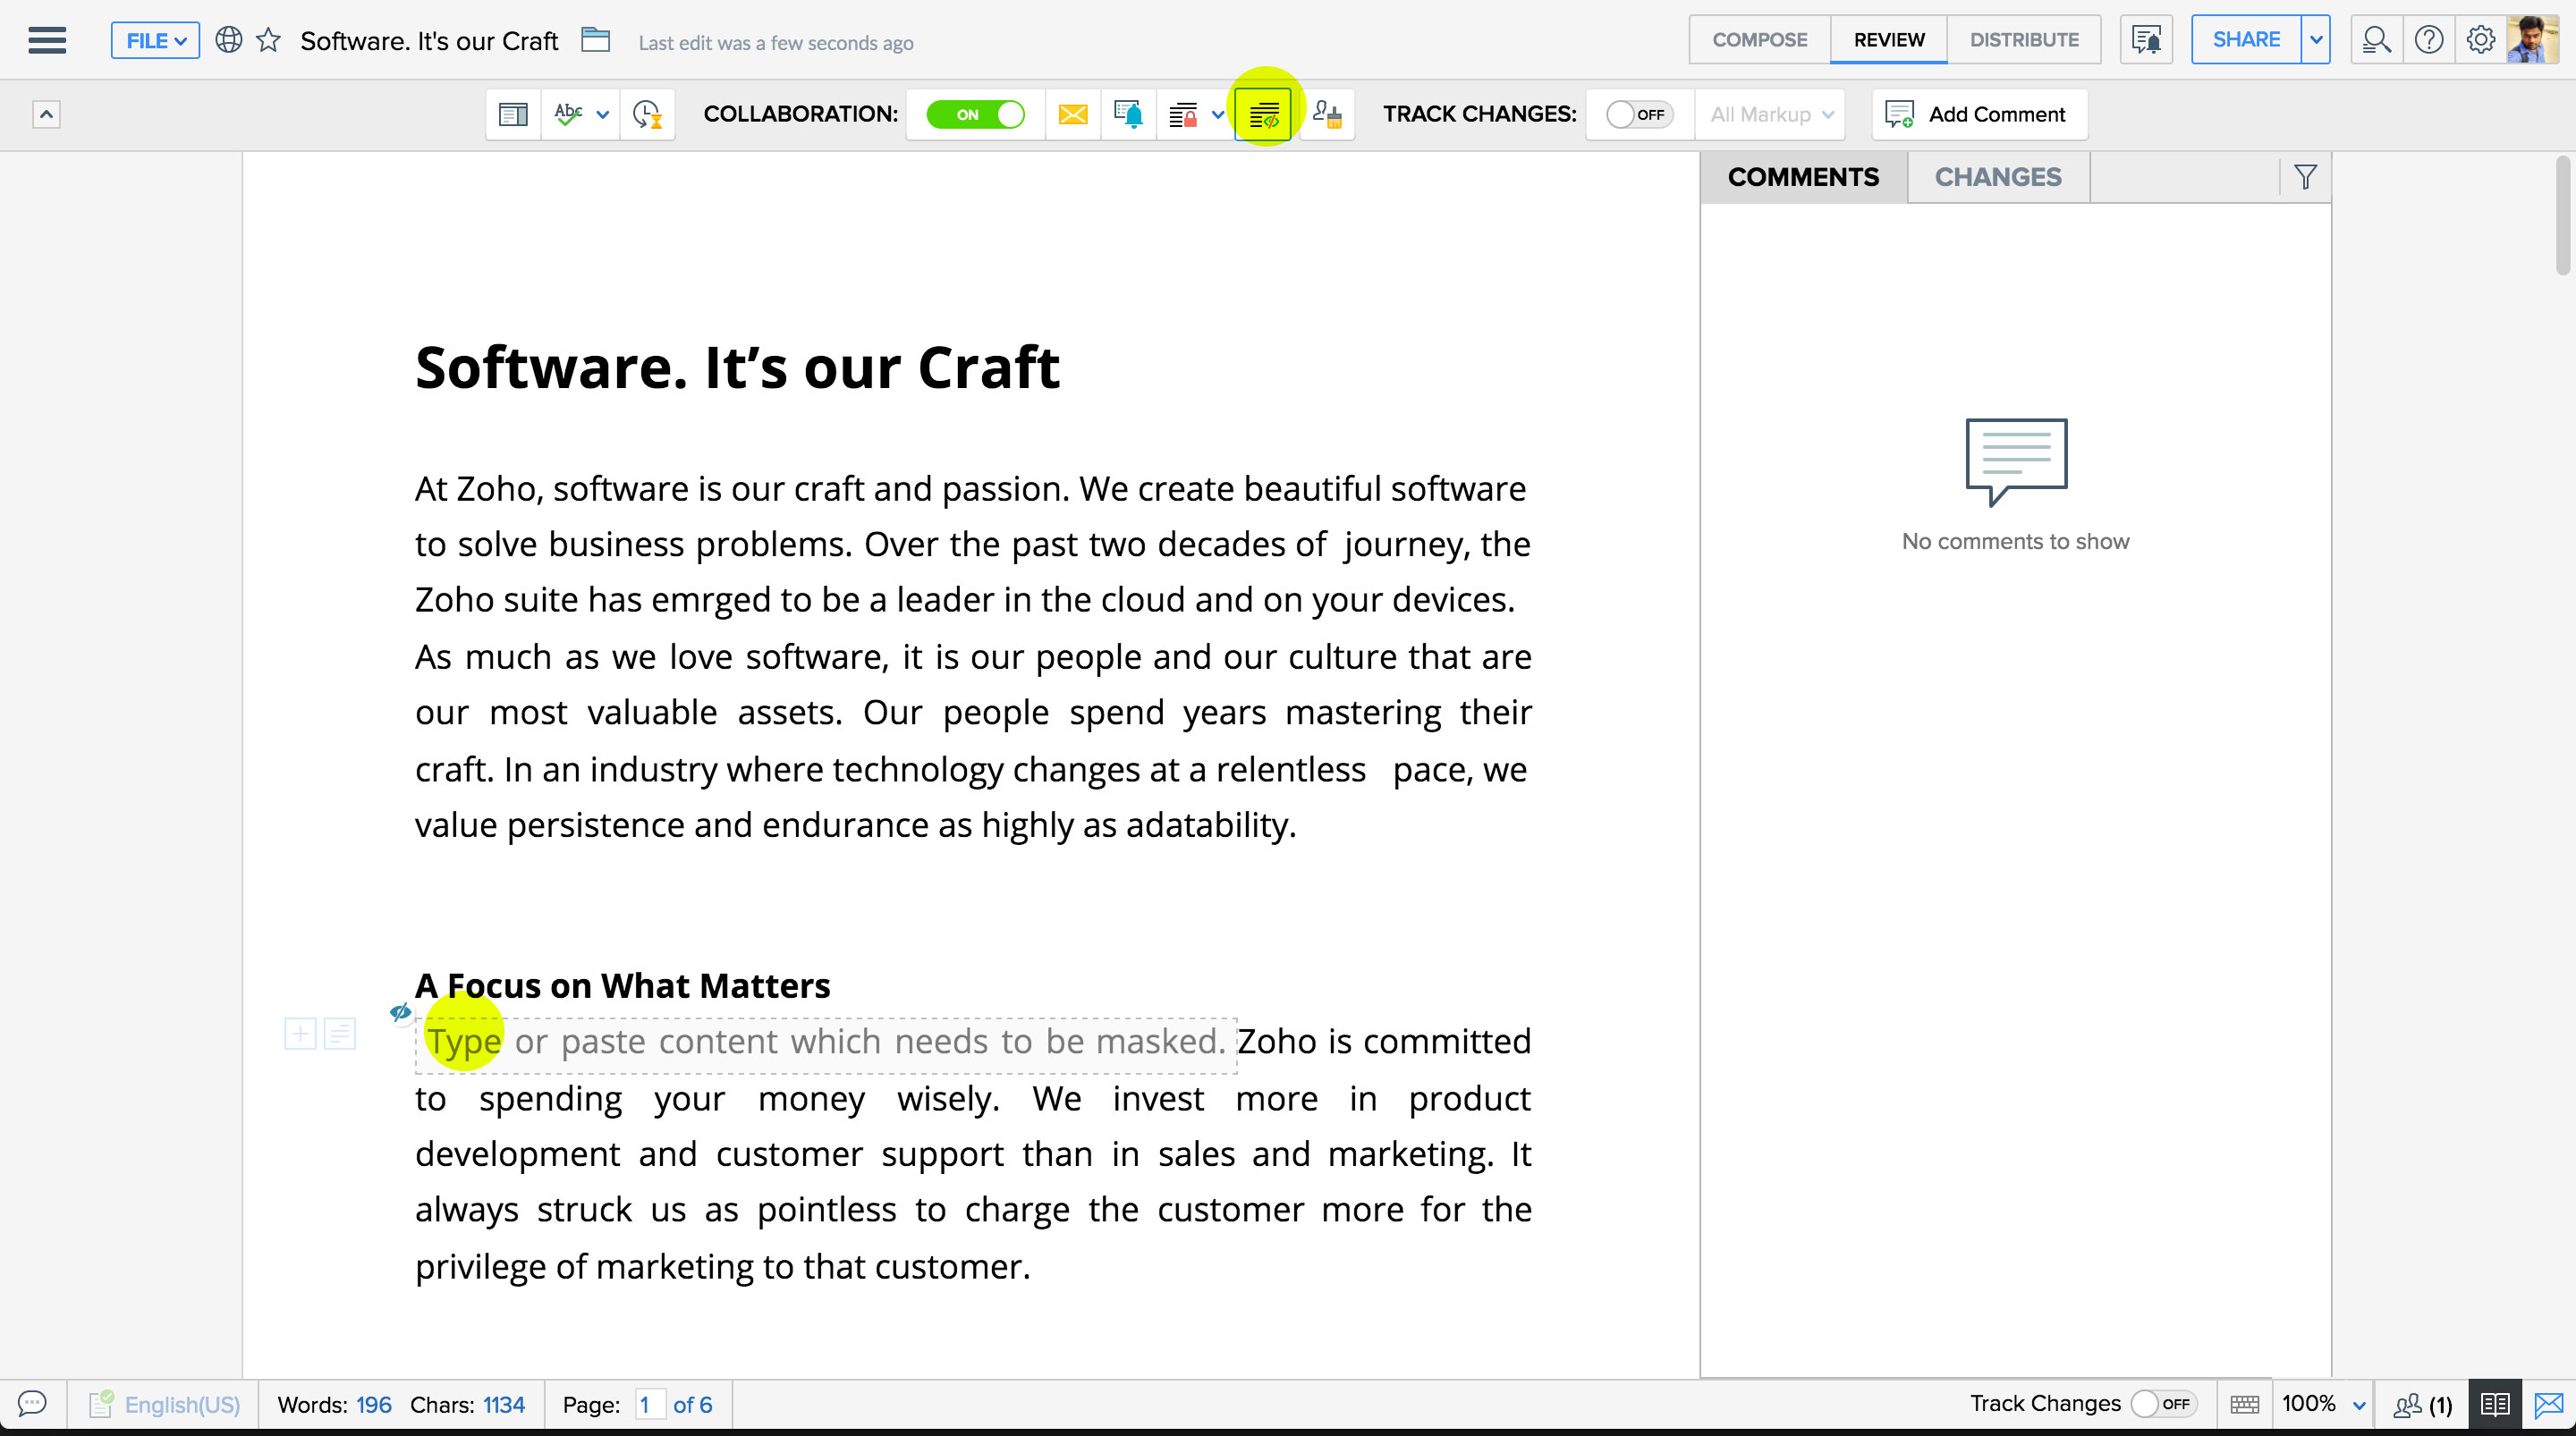This screenshot has width=2576, height=1436.
Task: Click the mask content toolbar icon
Action: pyautogui.click(x=1264, y=115)
